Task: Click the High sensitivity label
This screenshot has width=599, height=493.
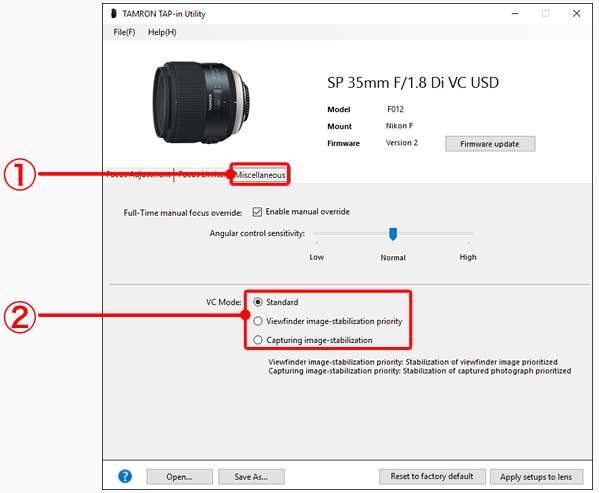Action: pos(468,257)
